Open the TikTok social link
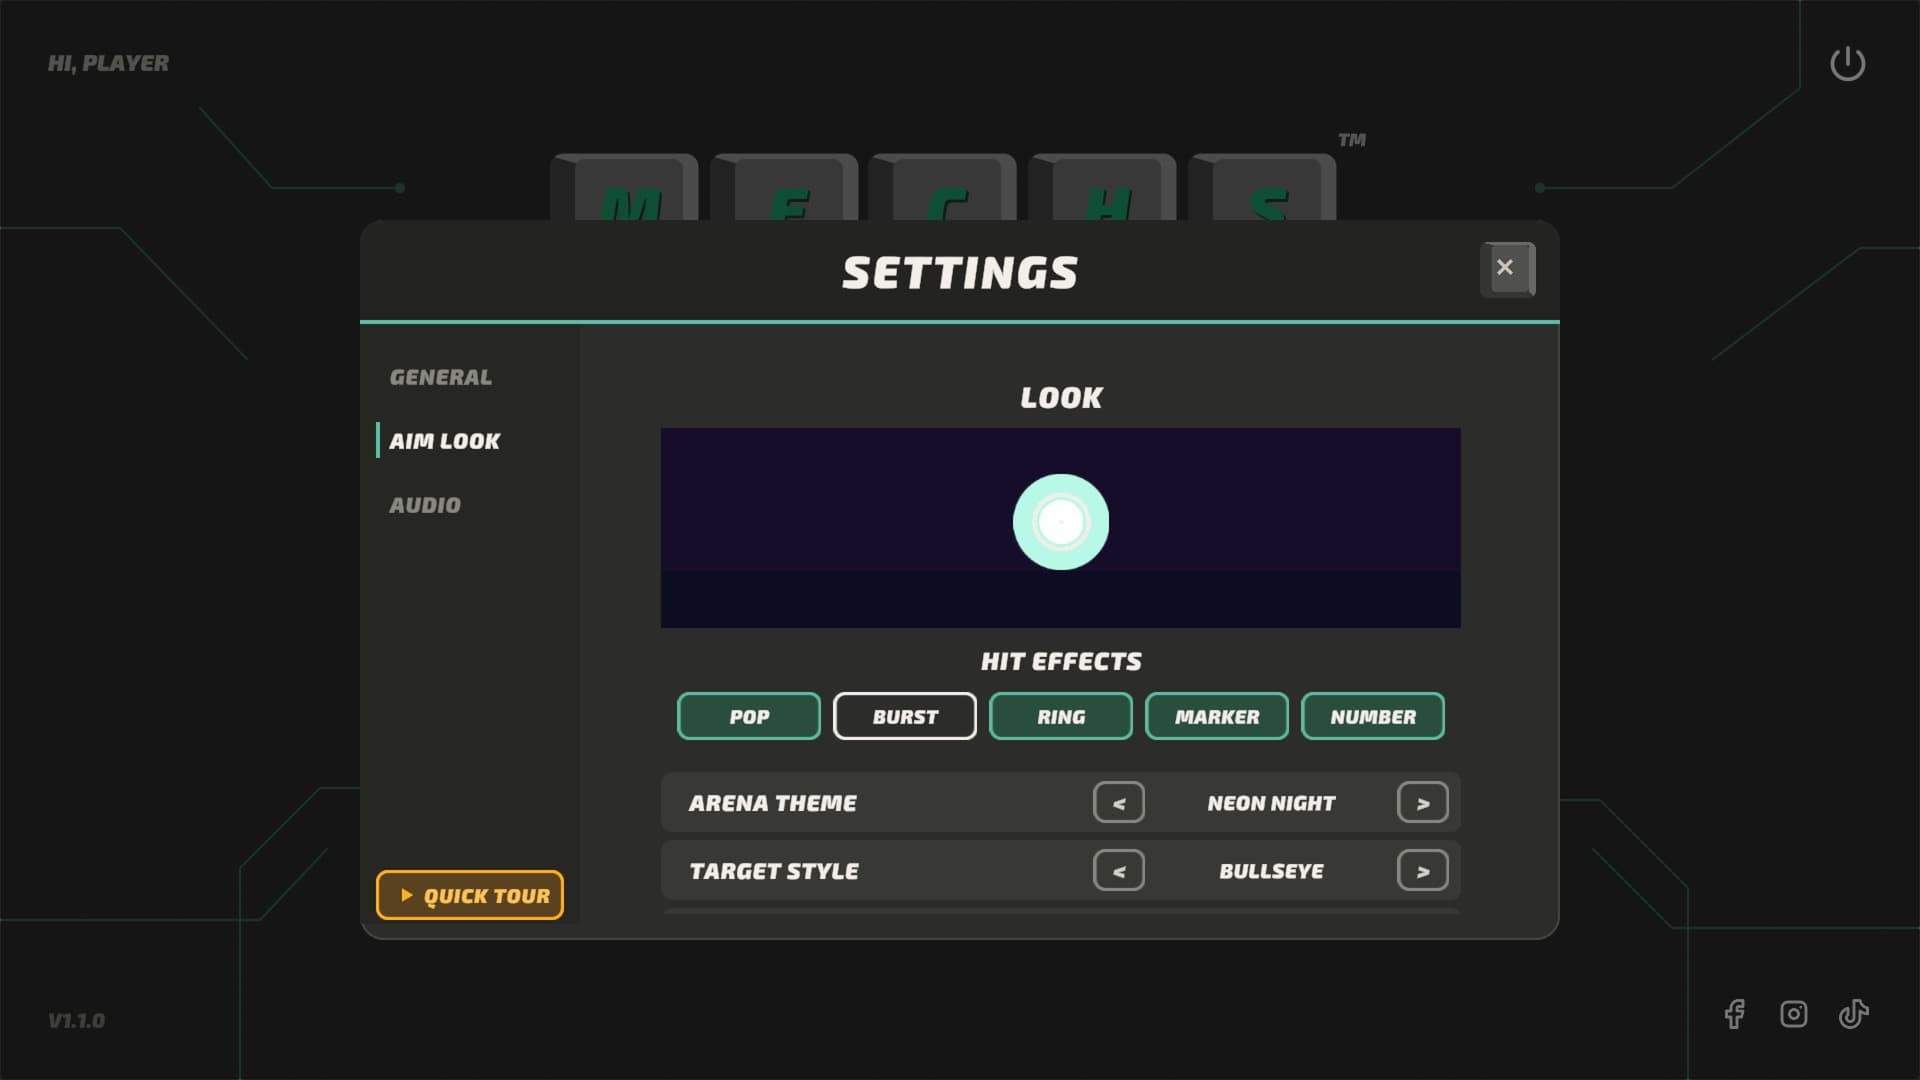Viewport: 1920px width, 1080px height. 1853,1014
